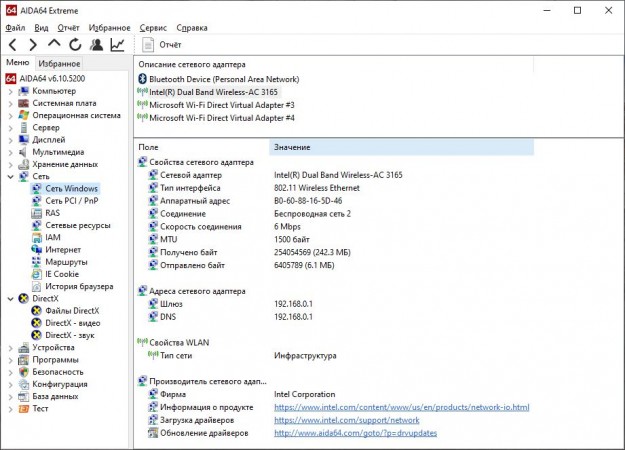Click the user profile icon in toolbar

[x=96, y=44]
